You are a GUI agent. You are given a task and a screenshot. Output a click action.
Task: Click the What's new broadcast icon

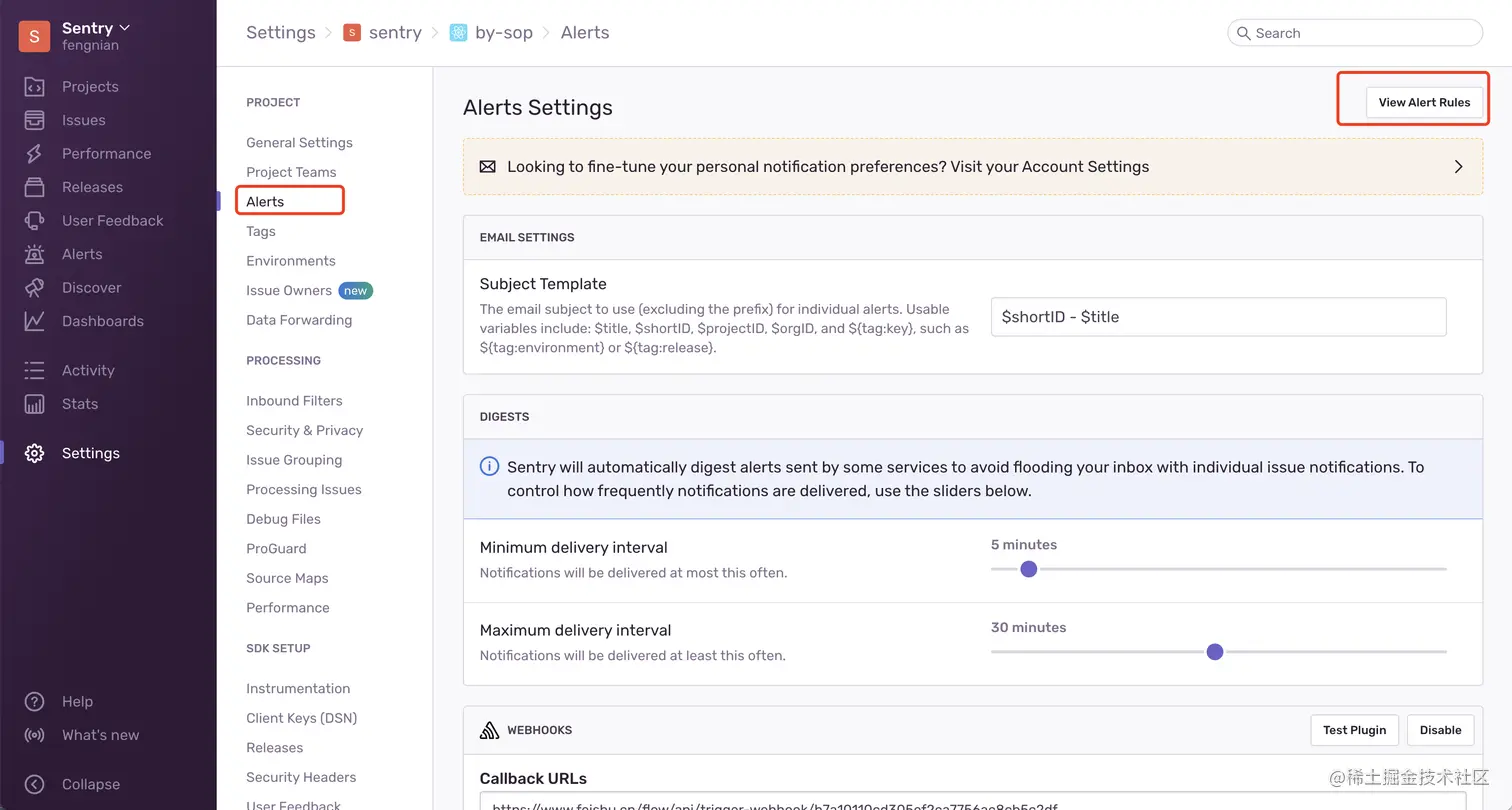tap(34, 735)
